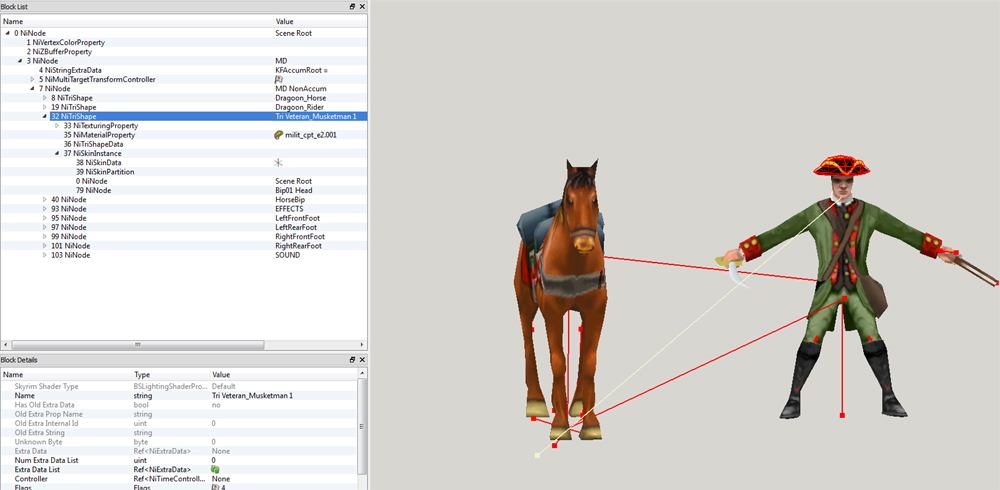The height and width of the screenshot is (490, 1000).
Task: Click the flag icon in the Flags value
Action: click(216, 487)
